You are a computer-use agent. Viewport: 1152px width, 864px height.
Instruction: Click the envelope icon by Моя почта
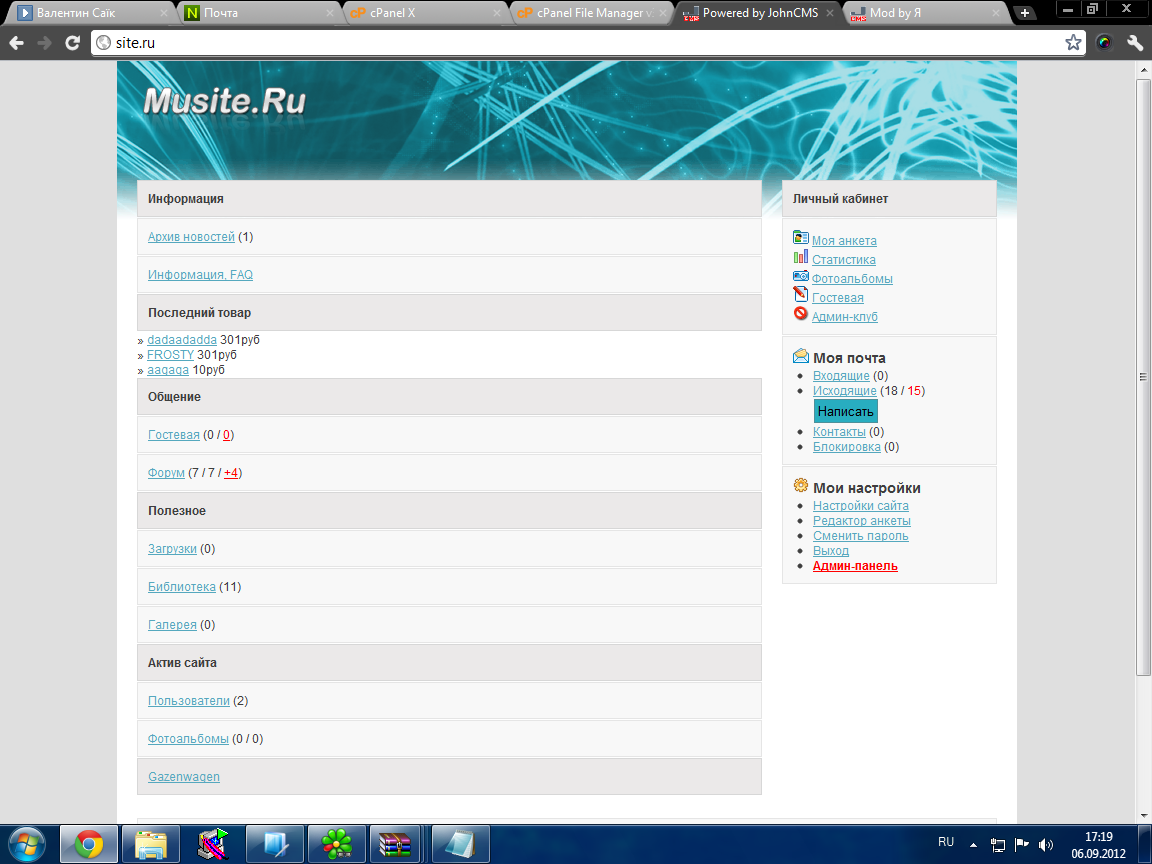click(x=801, y=356)
